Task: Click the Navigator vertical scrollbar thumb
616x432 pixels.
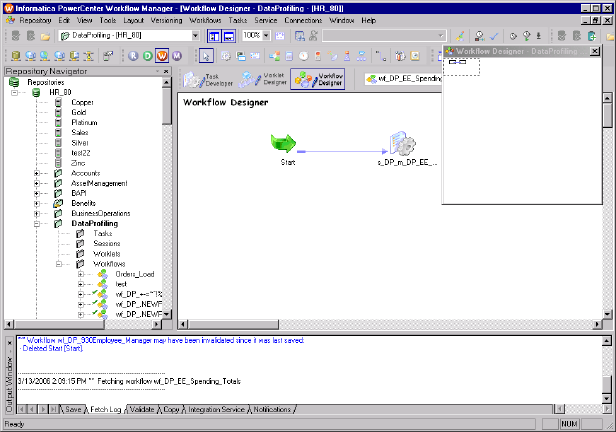Action: click(x=167, y=106)
